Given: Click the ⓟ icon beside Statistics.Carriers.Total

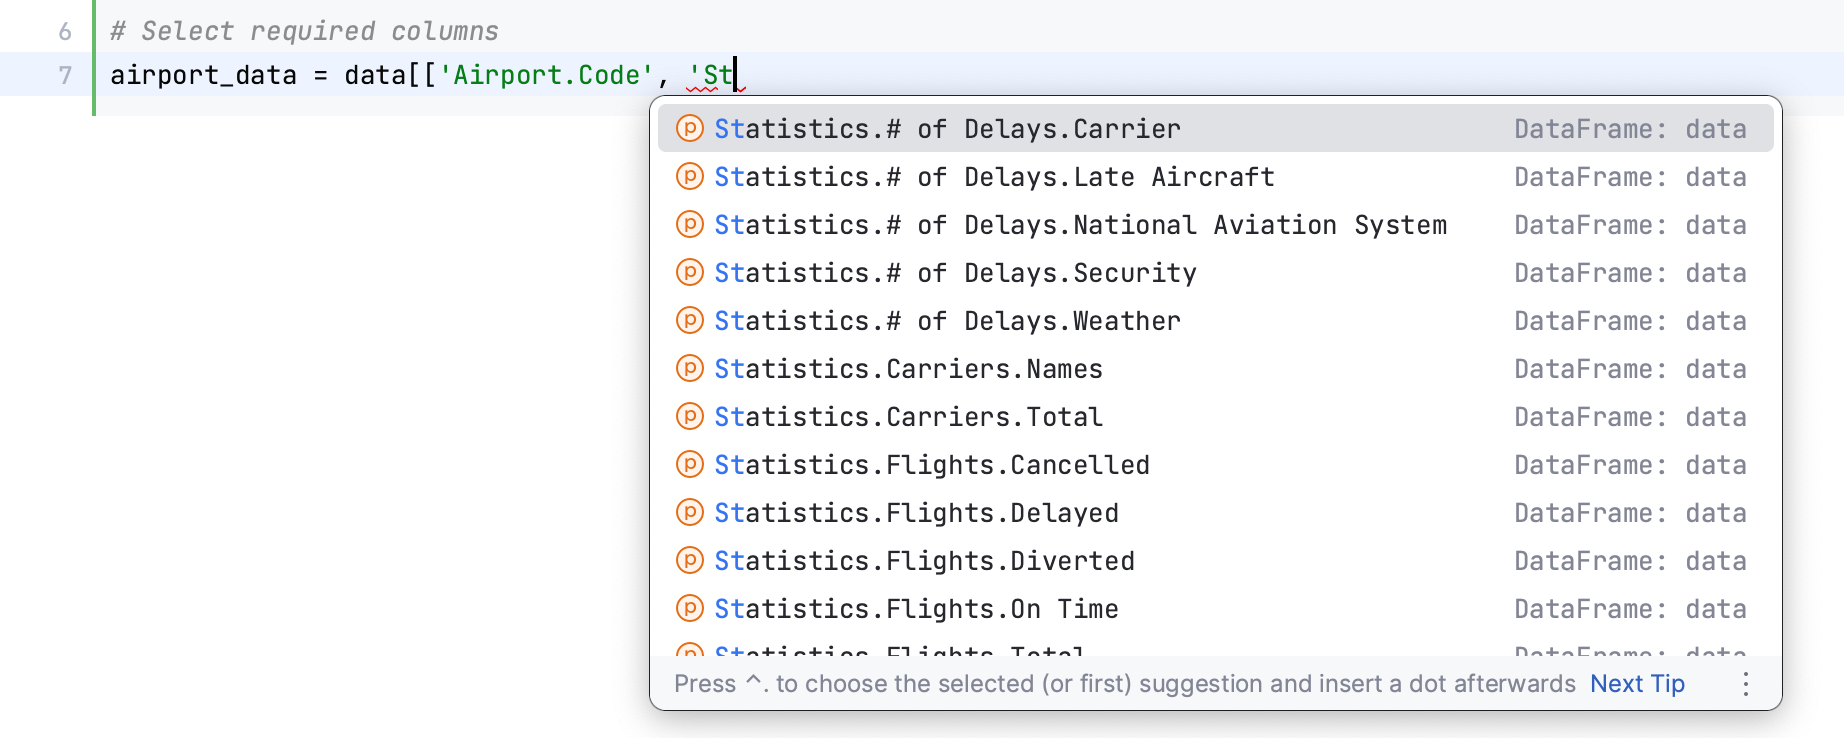Looking at the screenshot, I should 690,416.
